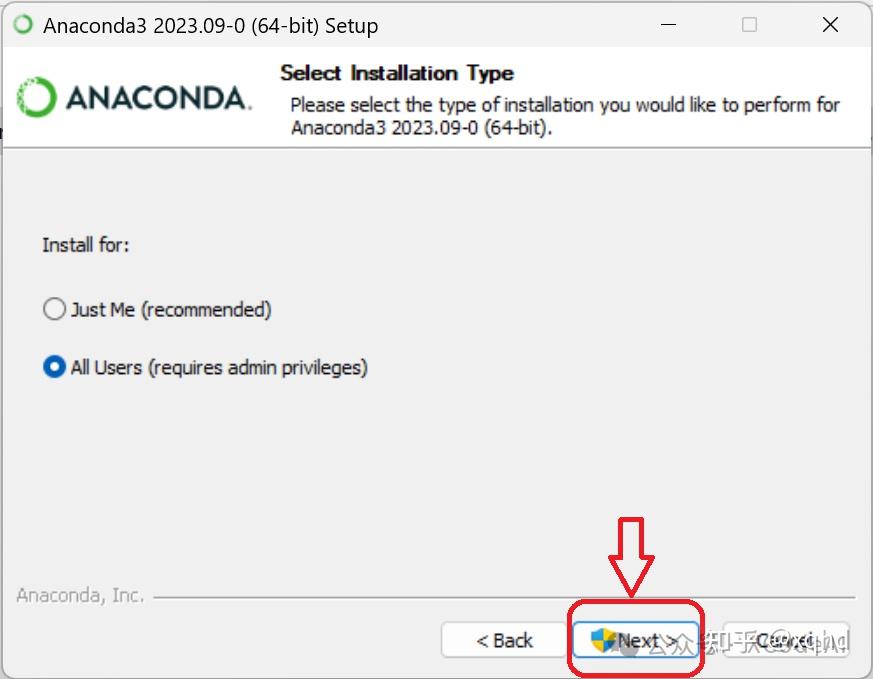This screenshot has height=679, width=873.
Task: Cancel the Anaconda installation
Action: (x=786, y=640)
